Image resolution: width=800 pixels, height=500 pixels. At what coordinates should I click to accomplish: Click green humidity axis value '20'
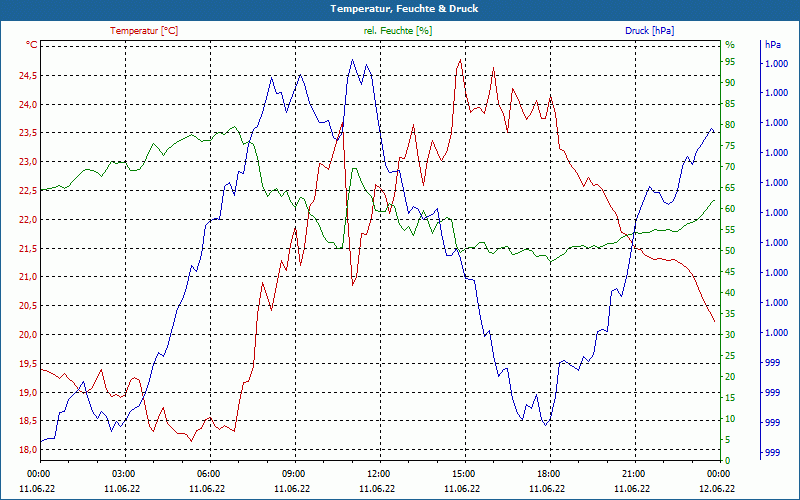(x=730, y=377)
